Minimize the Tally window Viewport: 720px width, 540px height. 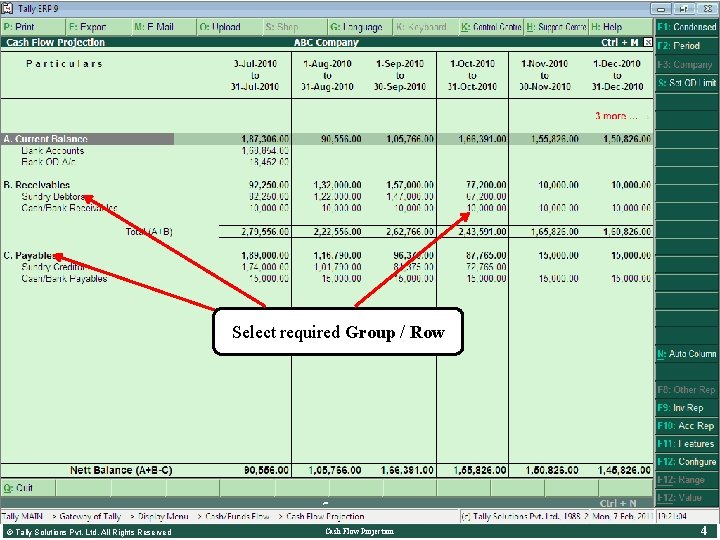coord(661,9)
